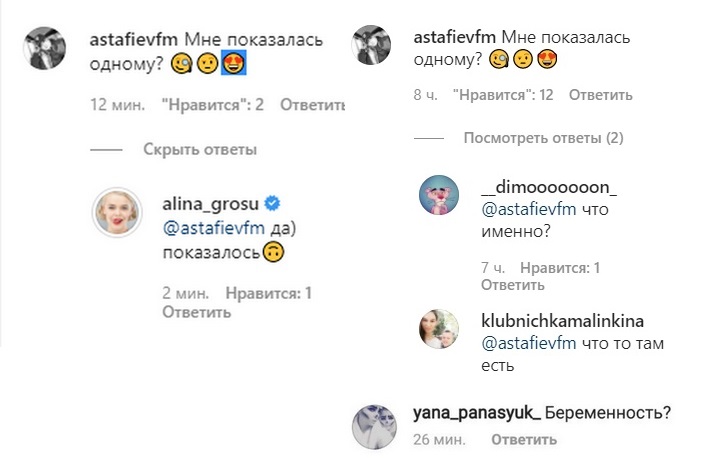Reply to left astafievfm comment

point(313,105)
